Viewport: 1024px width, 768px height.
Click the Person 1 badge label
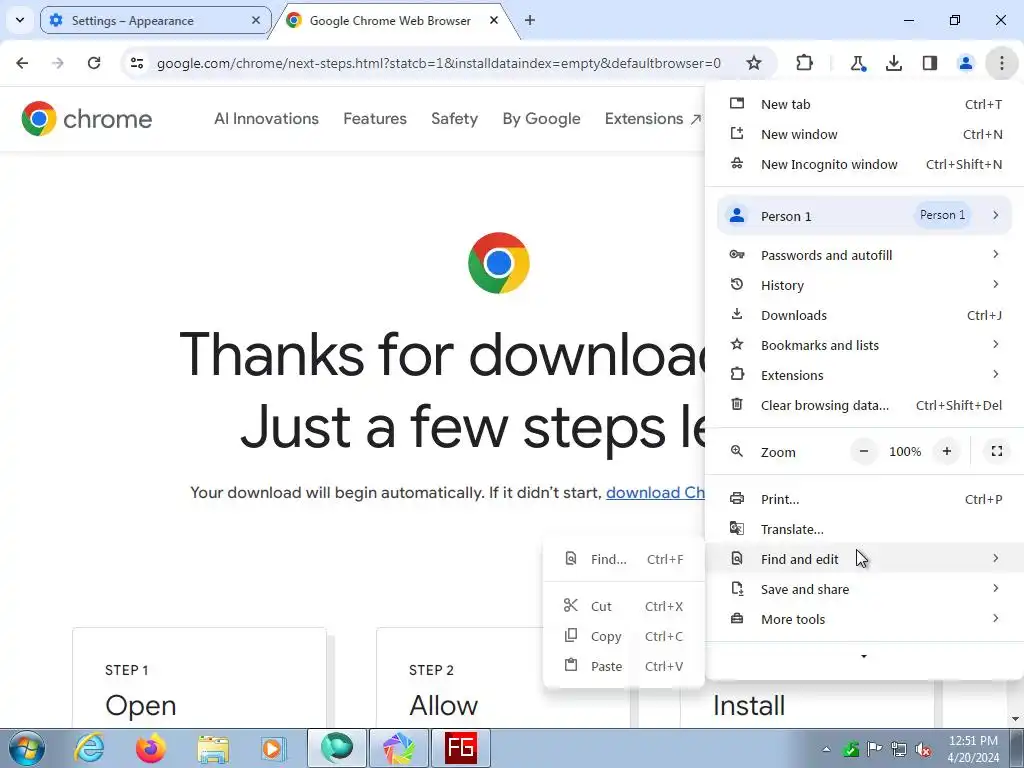click(942, 215)
